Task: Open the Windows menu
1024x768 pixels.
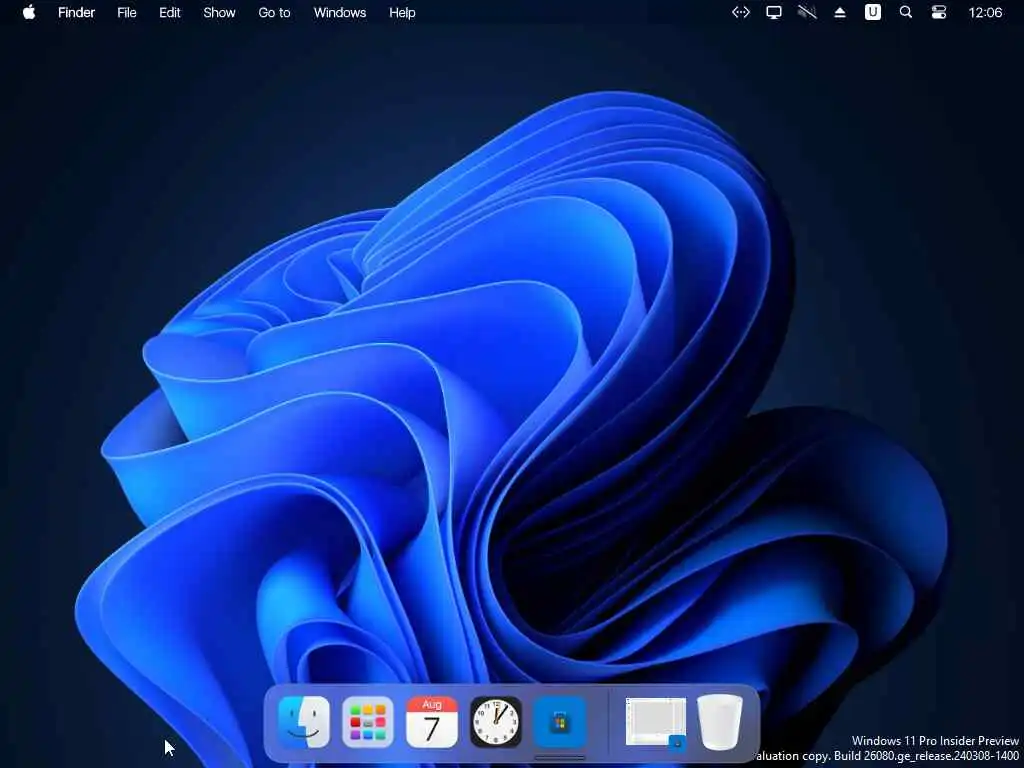Action: coord(340,12)
